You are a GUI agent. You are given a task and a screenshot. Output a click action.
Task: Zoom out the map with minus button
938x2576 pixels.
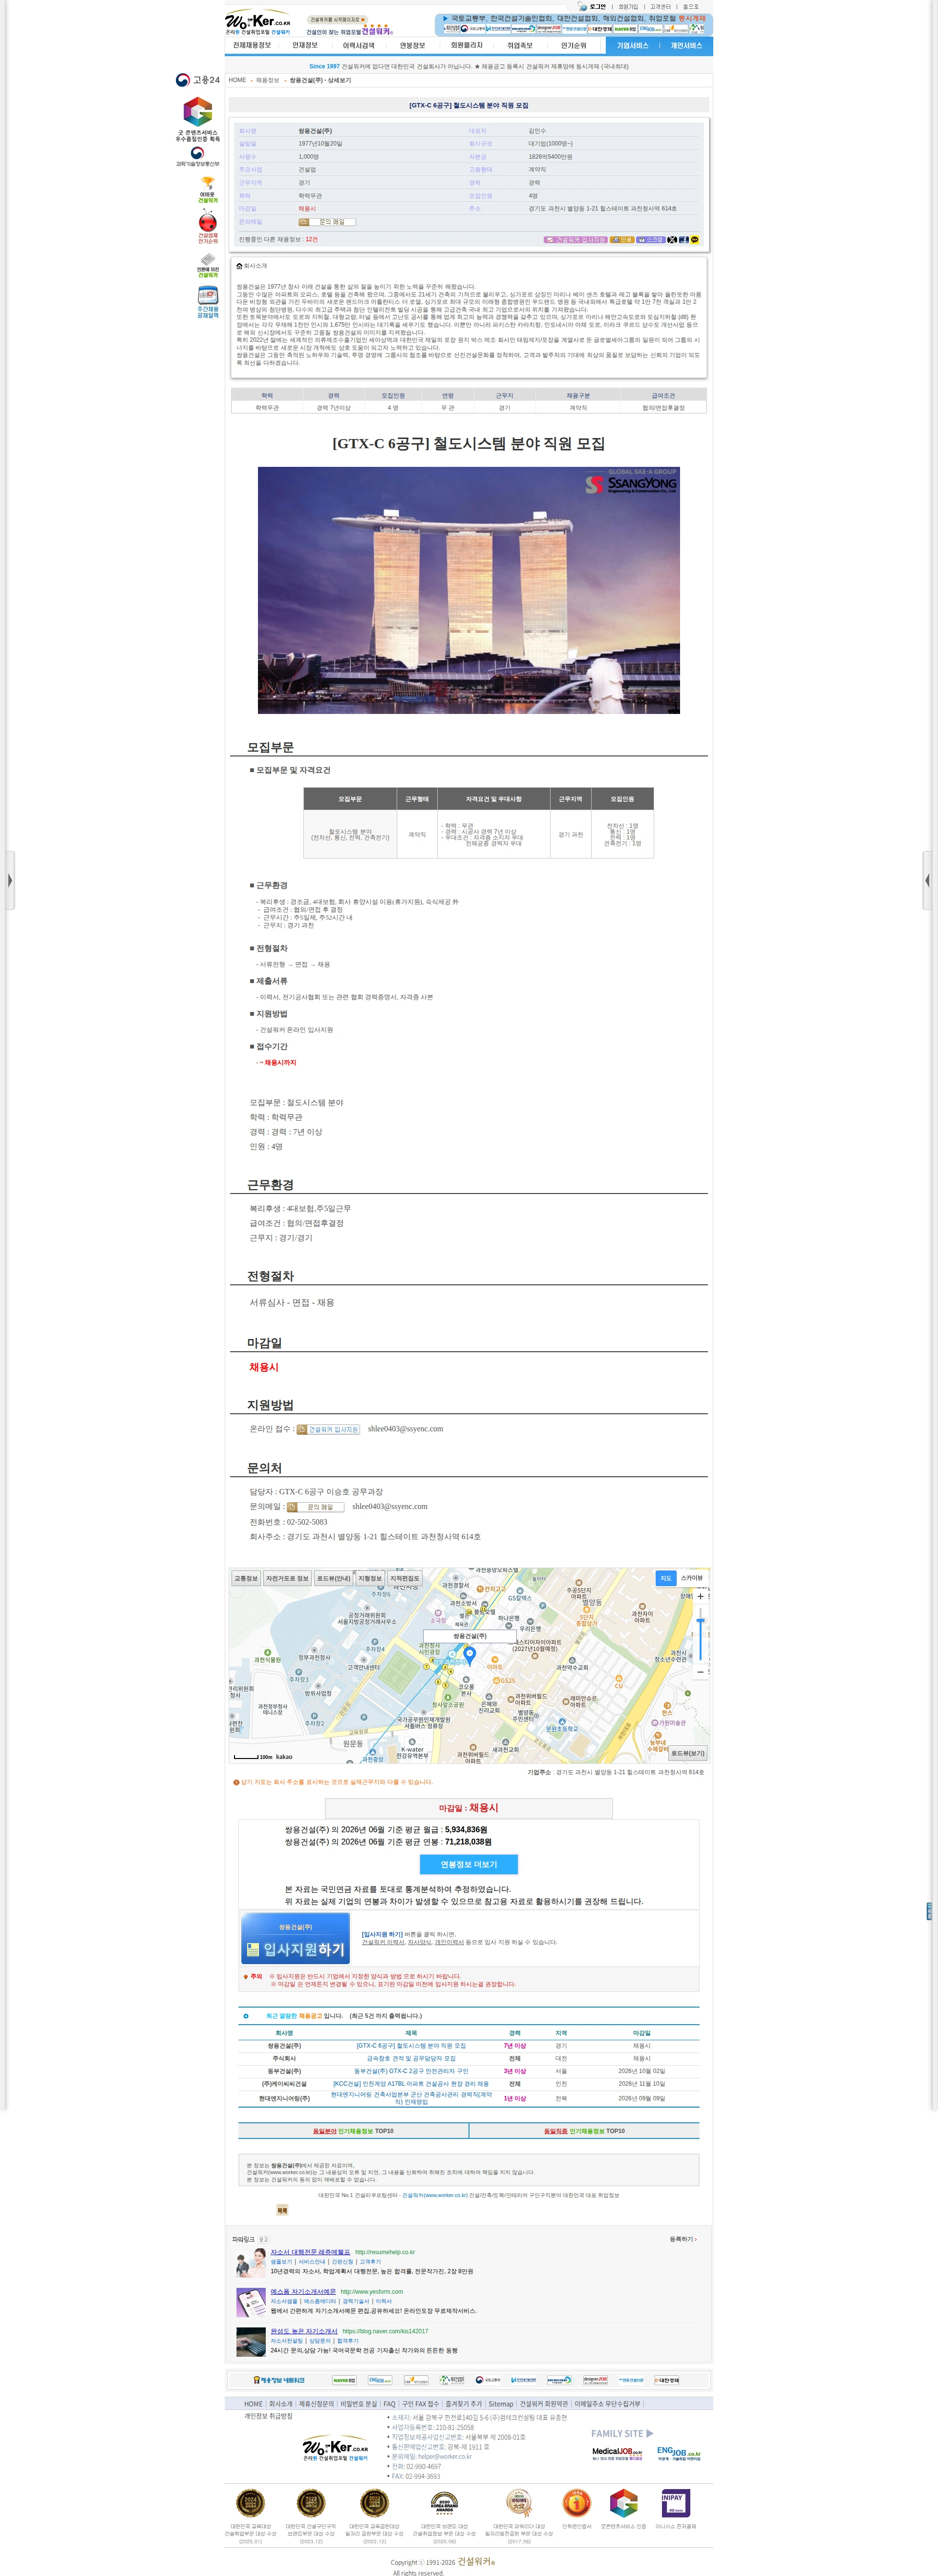point(700,1672)
